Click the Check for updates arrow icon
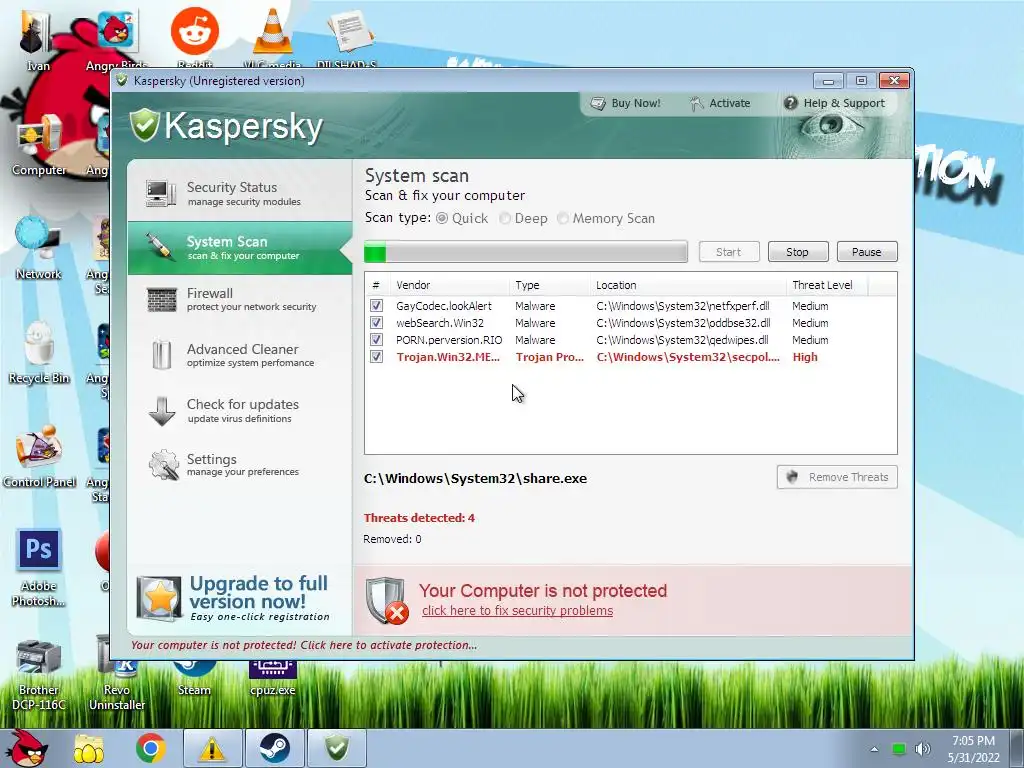The image size is (1024, 768). (161, 411)
